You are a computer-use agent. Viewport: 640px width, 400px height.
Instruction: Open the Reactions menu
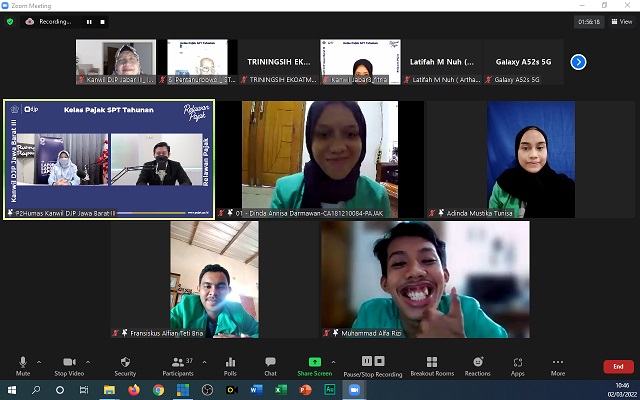(x=477, y=365)
